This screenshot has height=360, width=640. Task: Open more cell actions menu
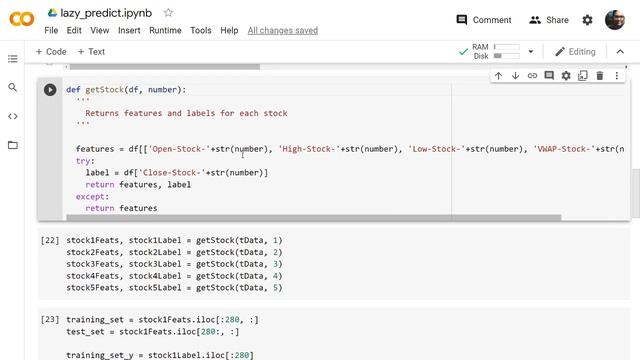[617, 76]
